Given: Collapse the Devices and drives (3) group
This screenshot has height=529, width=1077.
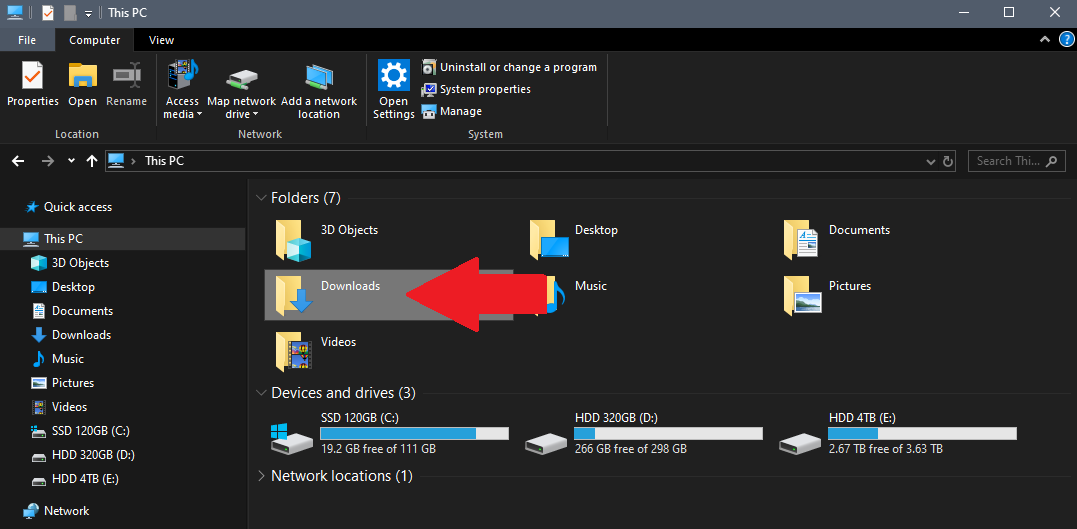Looking at the screenshot, I should 261,394.
